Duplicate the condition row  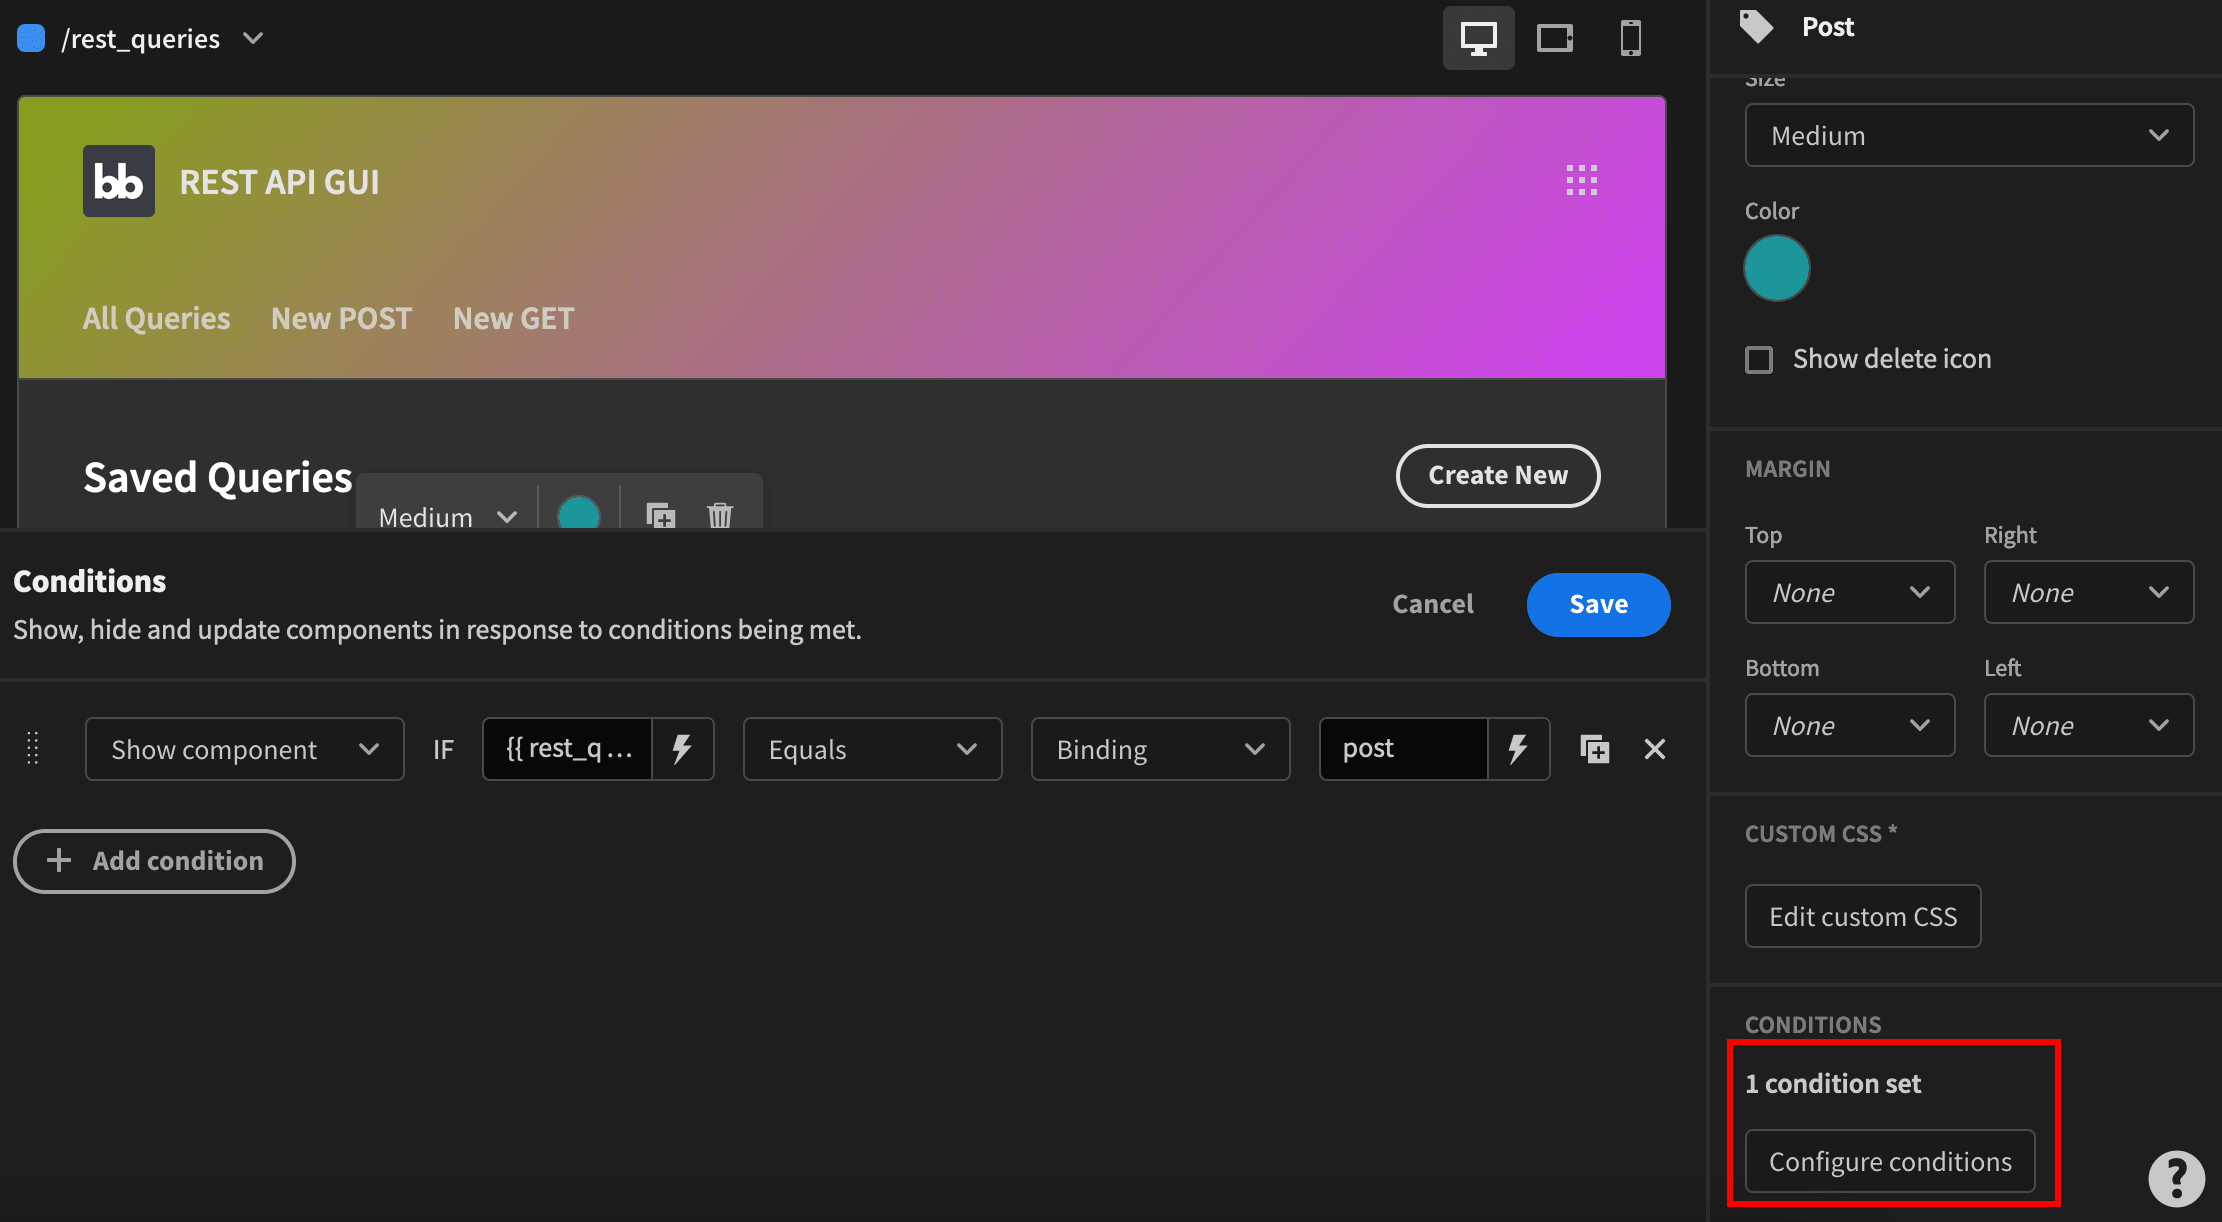[1594, 748]
